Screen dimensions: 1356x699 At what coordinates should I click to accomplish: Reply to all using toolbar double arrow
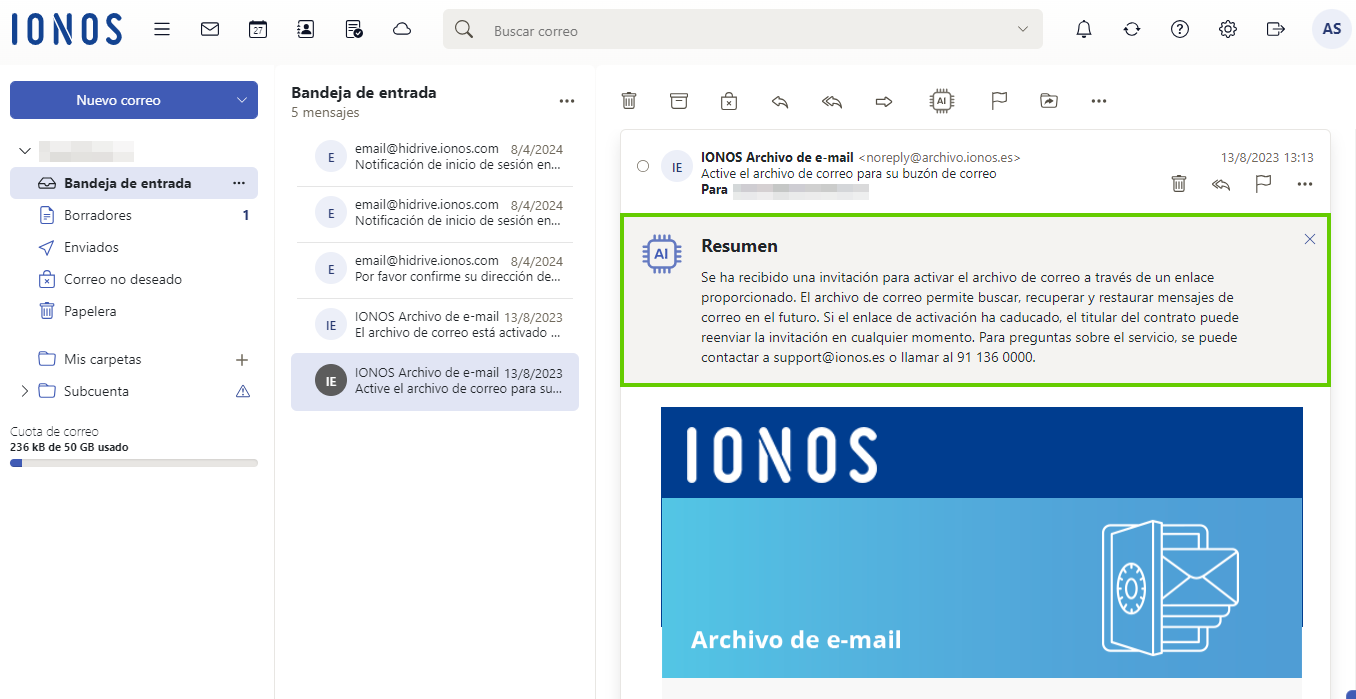tap(832, 100)
